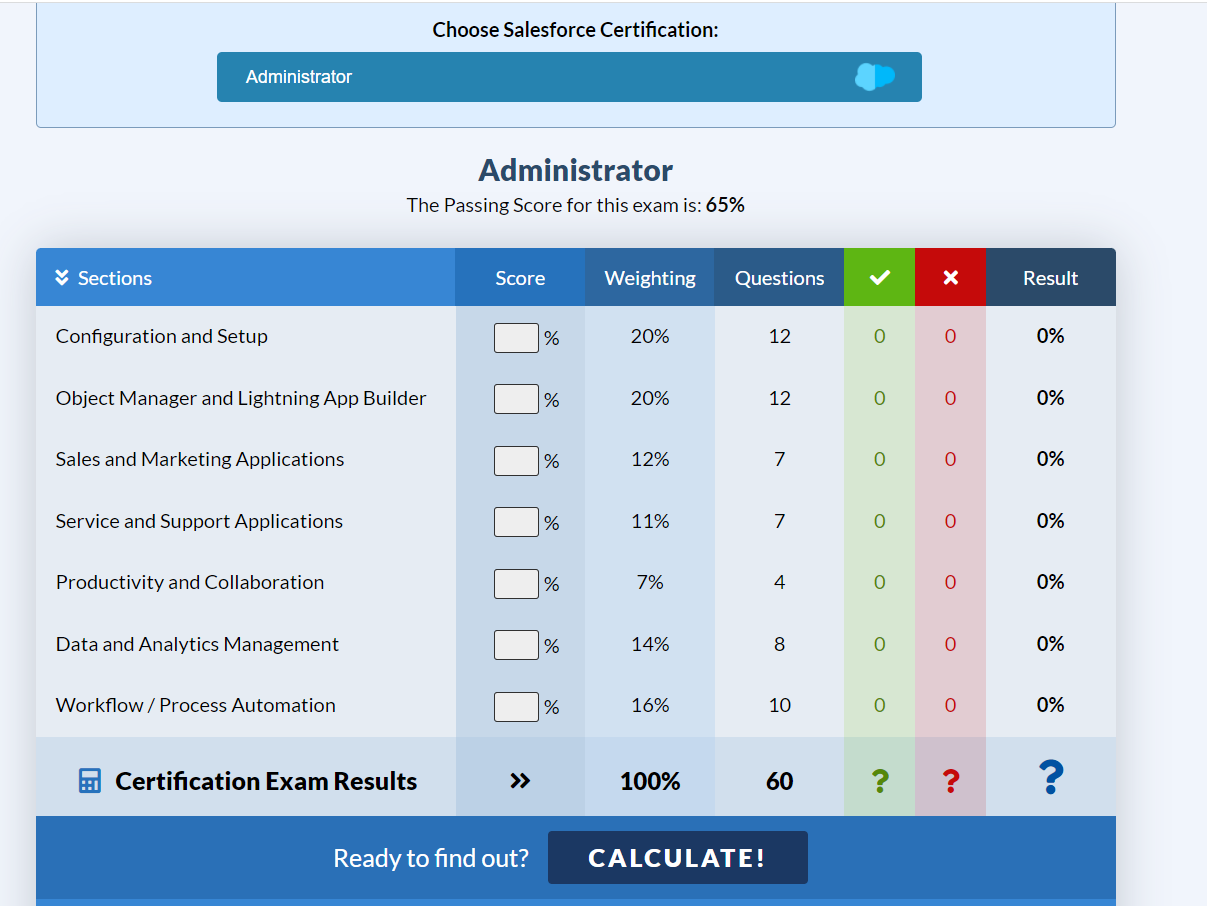Click the calculator icon beside Certification Exam Results
The width and height of the screenshot is (1207, 906).
click(x=90, y=781)
